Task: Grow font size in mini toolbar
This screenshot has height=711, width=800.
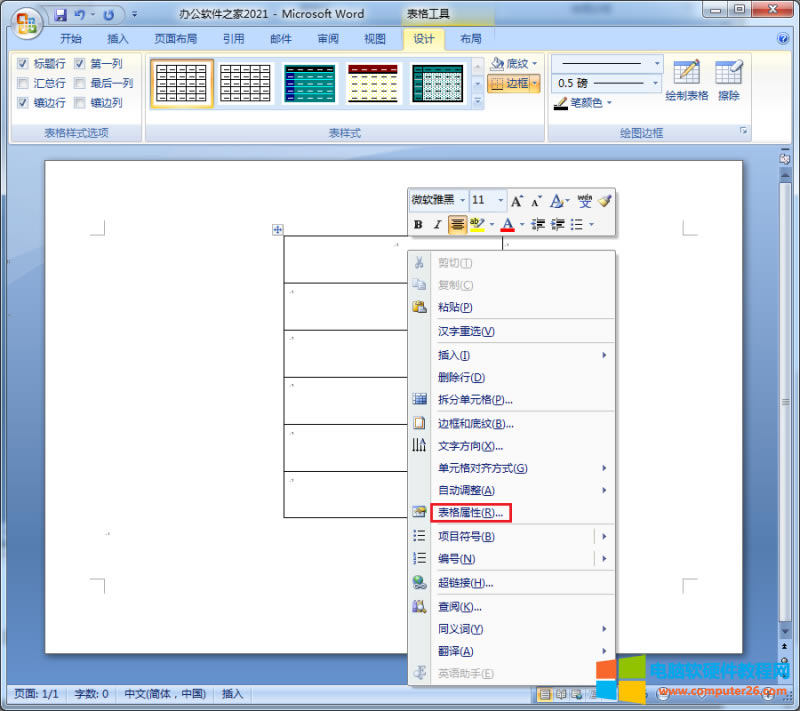Action: pyautogui.click(x=517, y=201)
